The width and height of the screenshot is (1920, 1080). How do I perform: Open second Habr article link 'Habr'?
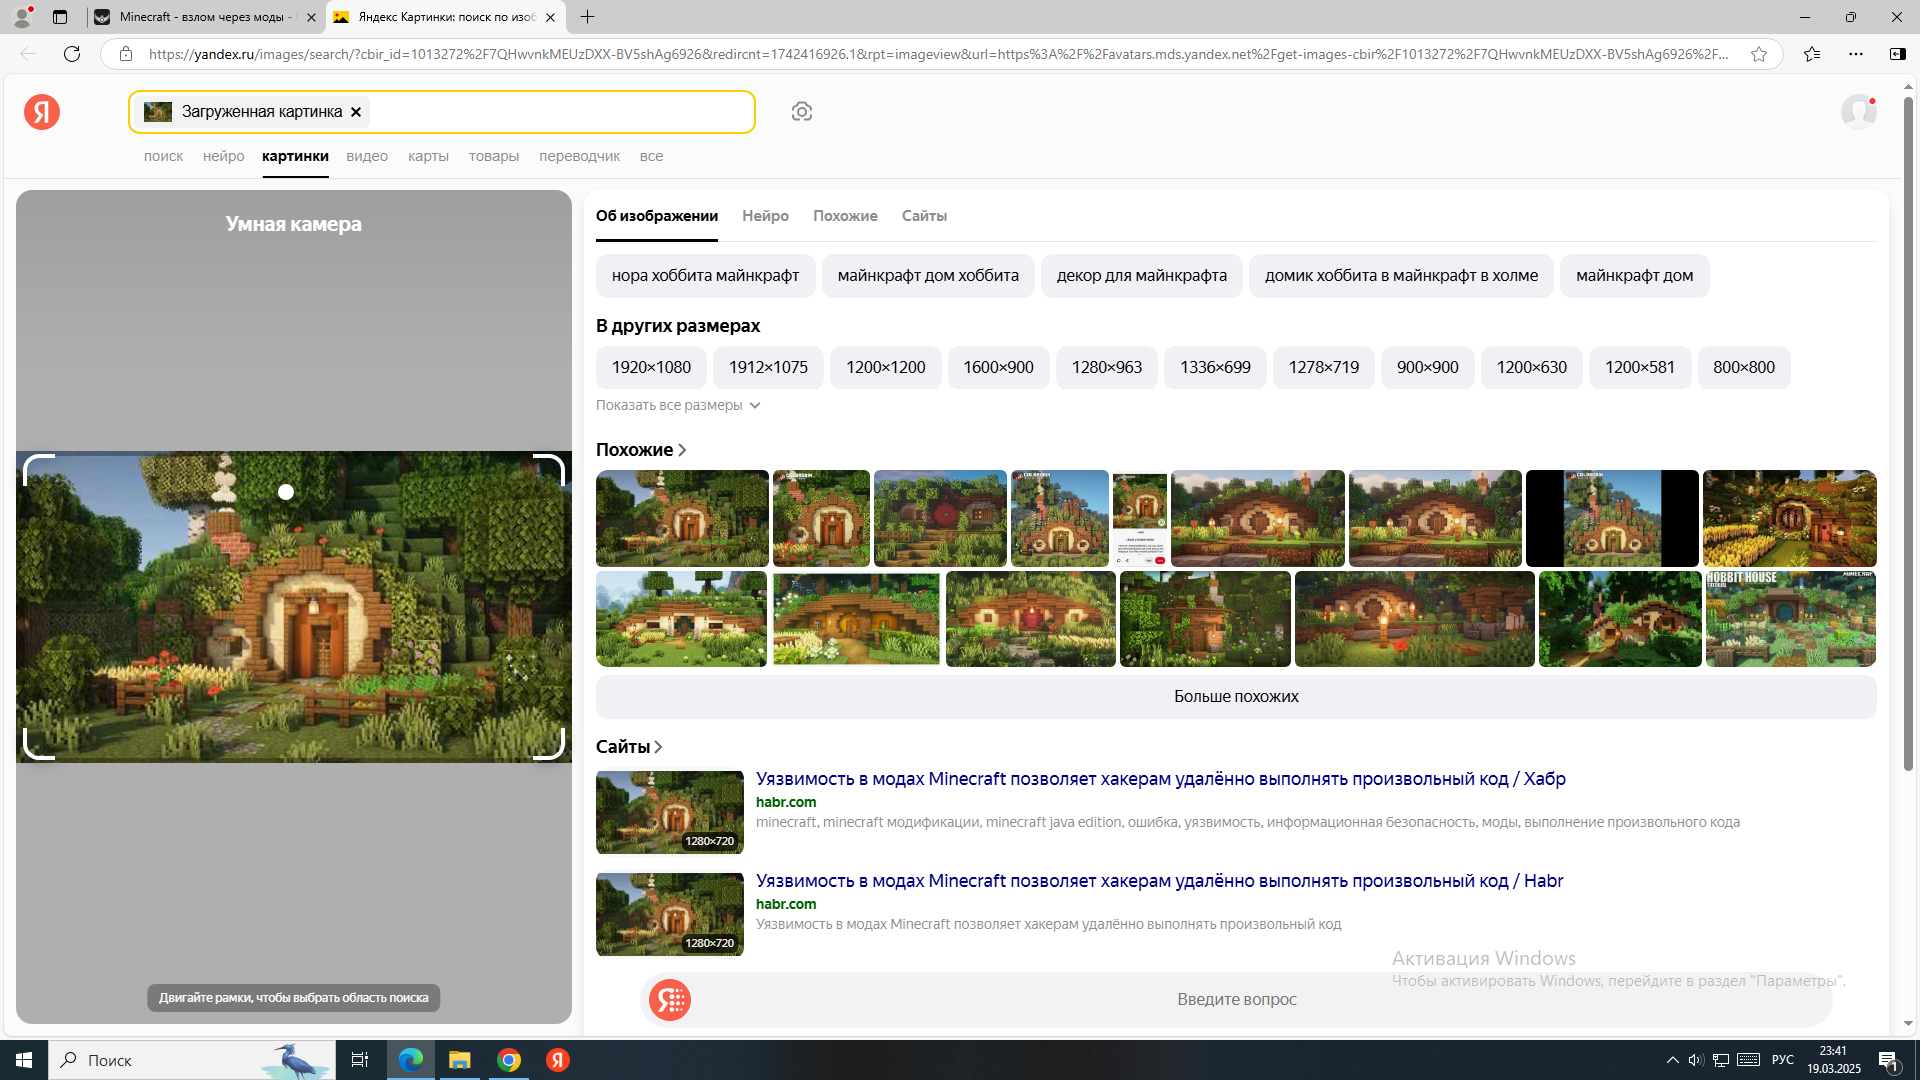[1159, 881]
